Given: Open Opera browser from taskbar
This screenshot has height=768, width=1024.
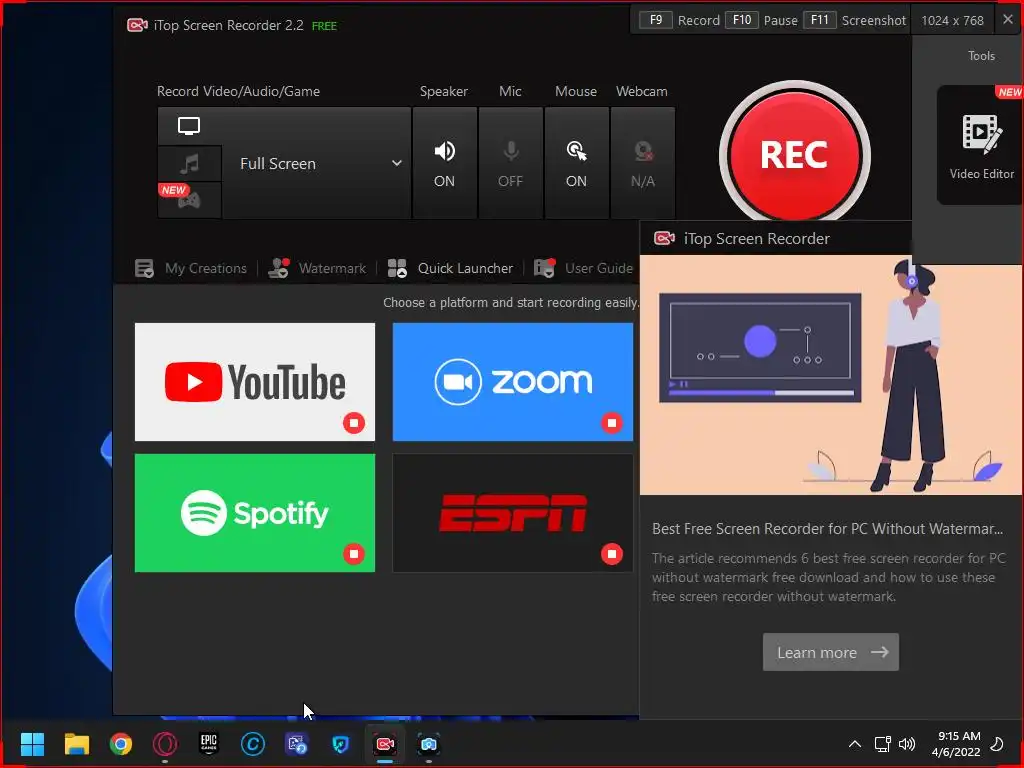Looking at the screenshot, I should coord(165,744).
